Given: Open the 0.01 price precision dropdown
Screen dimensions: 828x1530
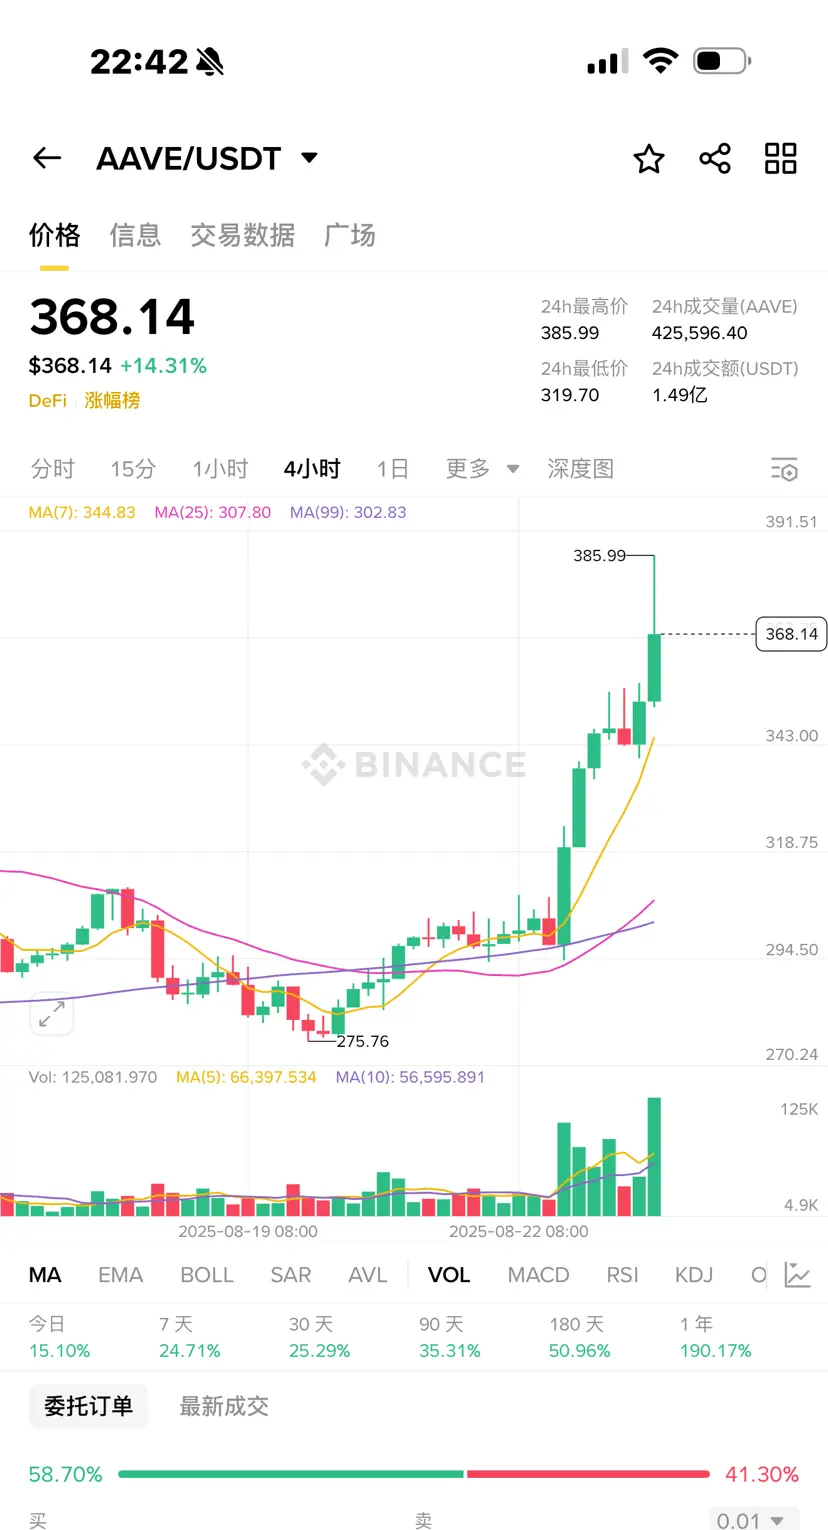Looking at the screenshot, I should (754, 1520).
